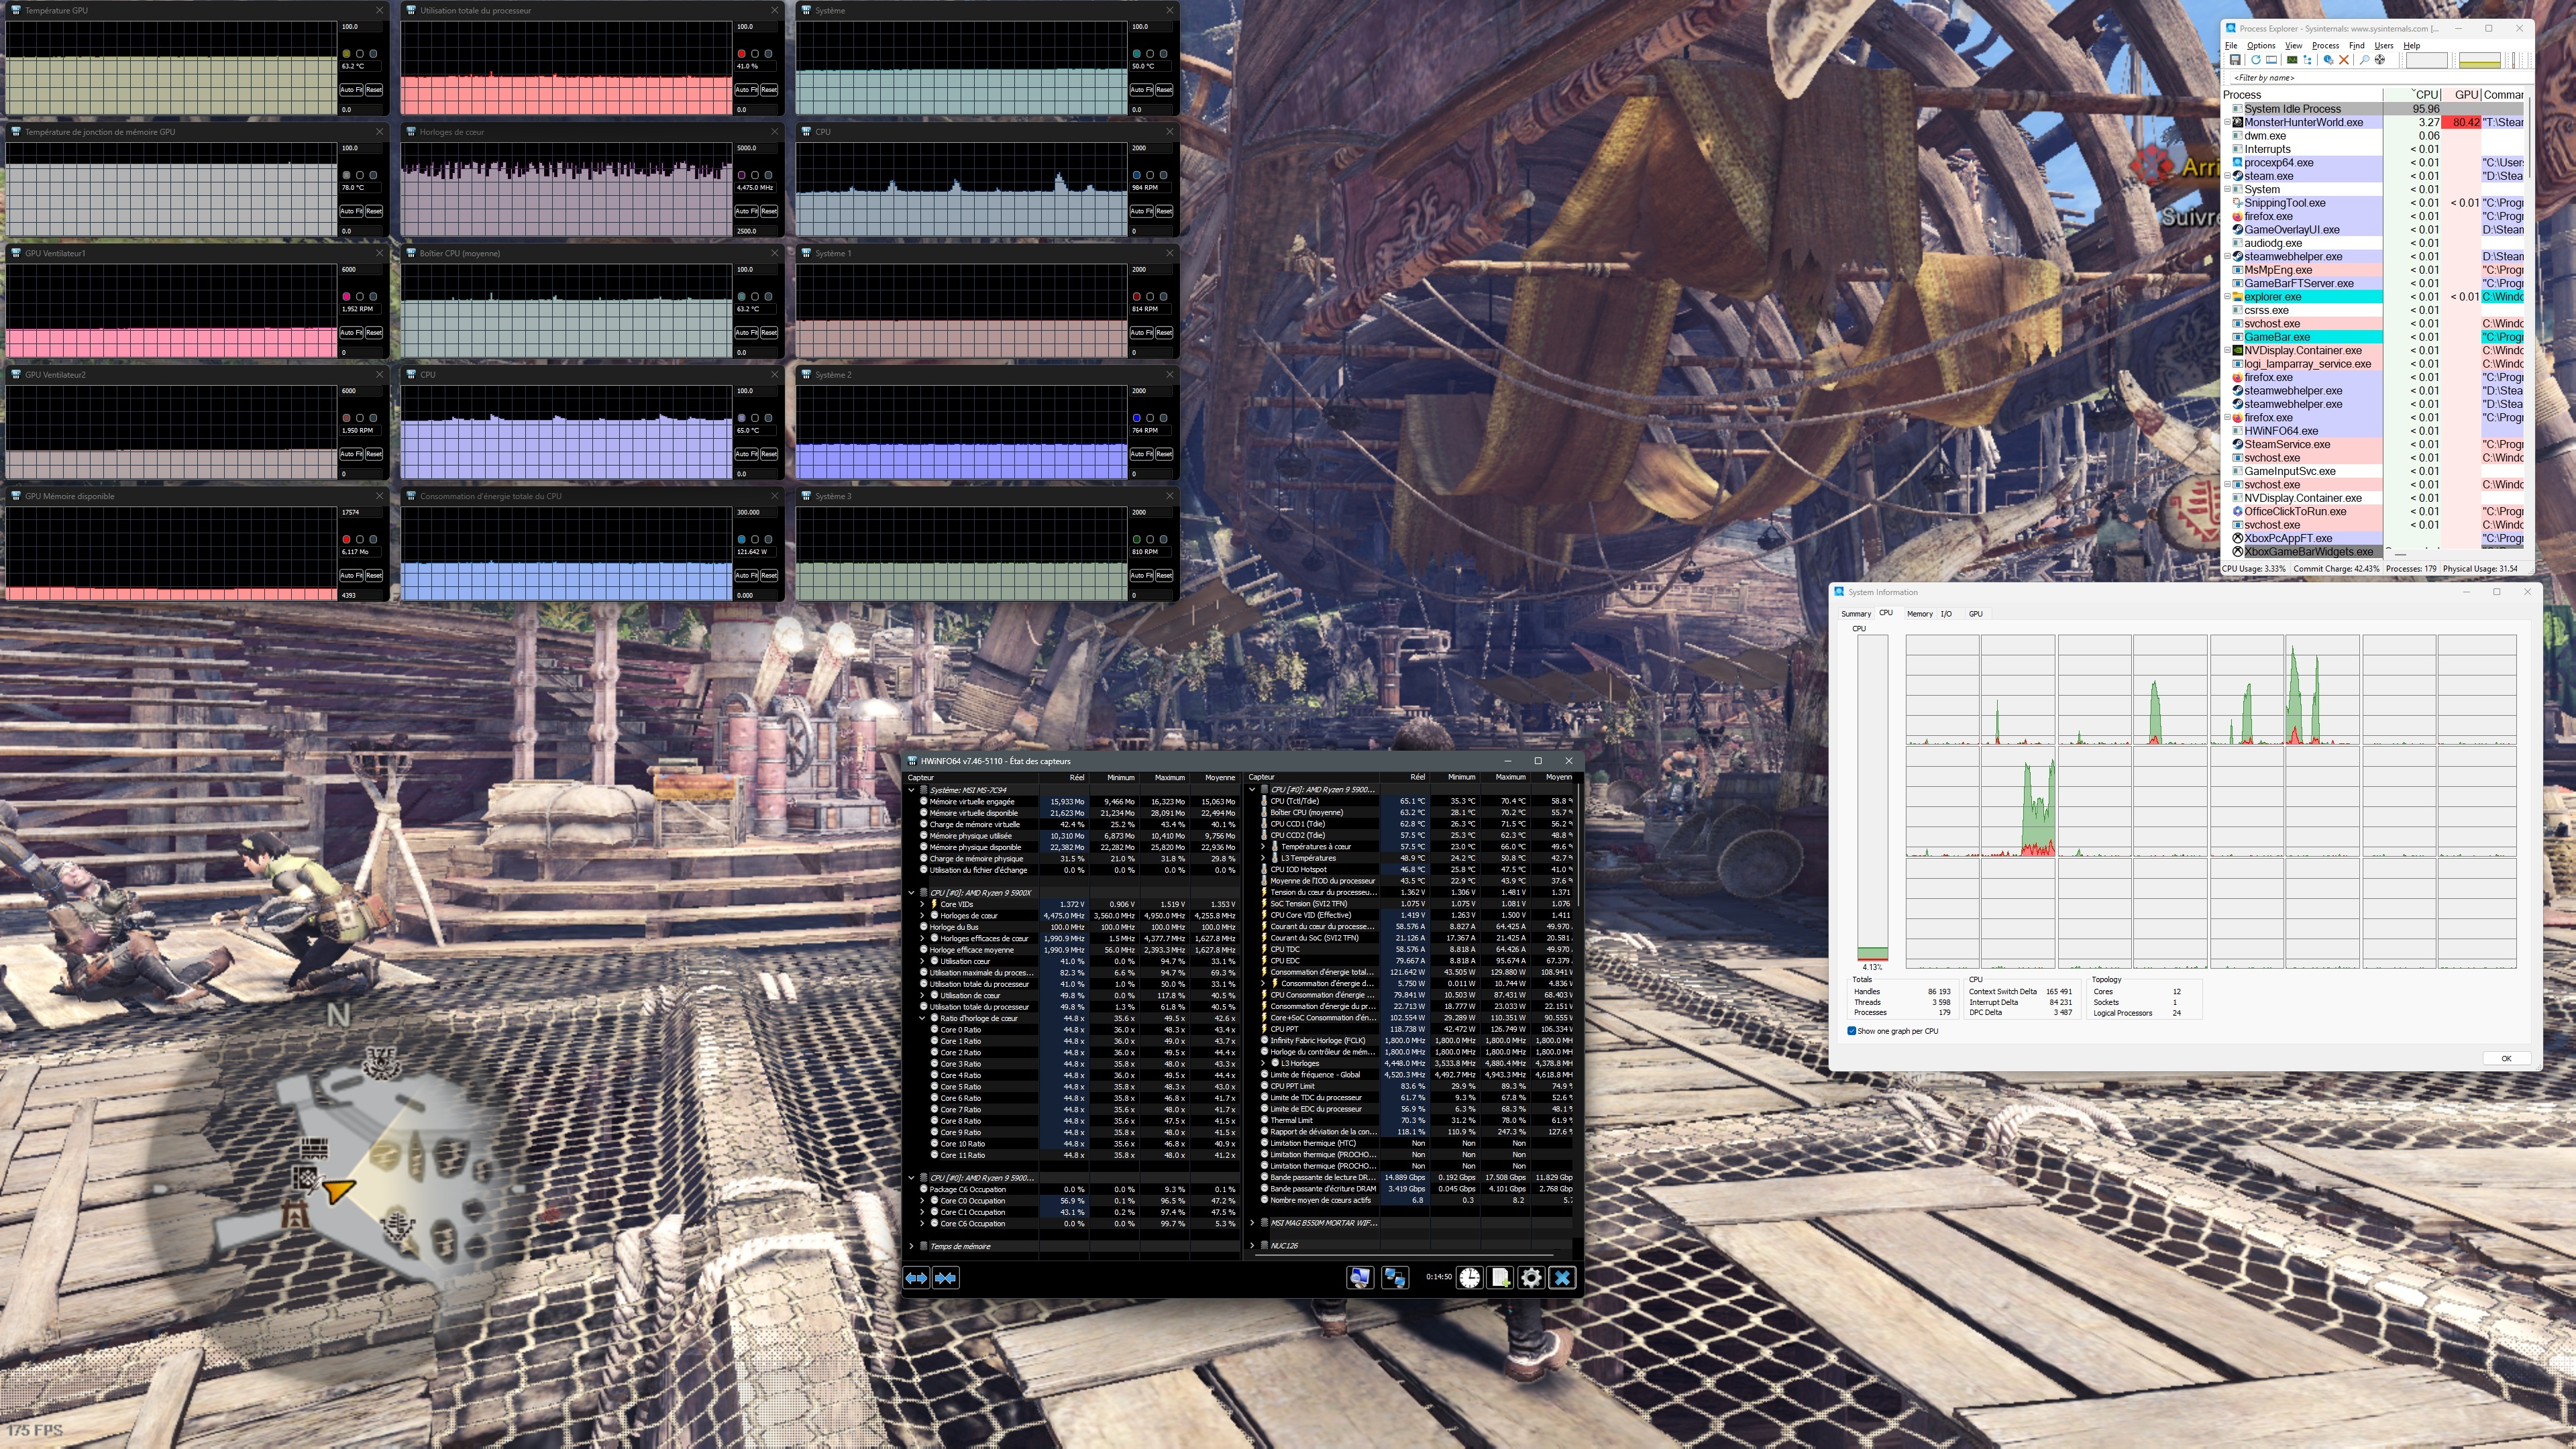Close the 'Horloges de cœur' graph window
Screen dimensions: 2576x1449
(x=774, y=131)
